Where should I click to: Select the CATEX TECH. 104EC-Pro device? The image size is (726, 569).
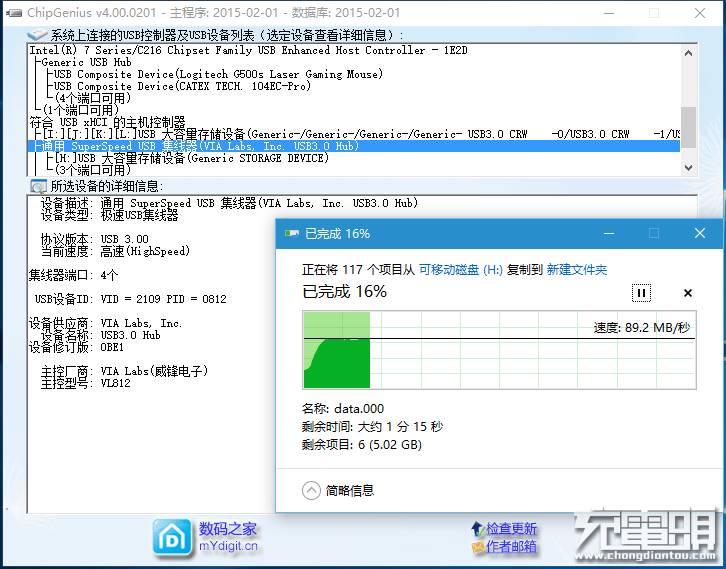(182, 86)
